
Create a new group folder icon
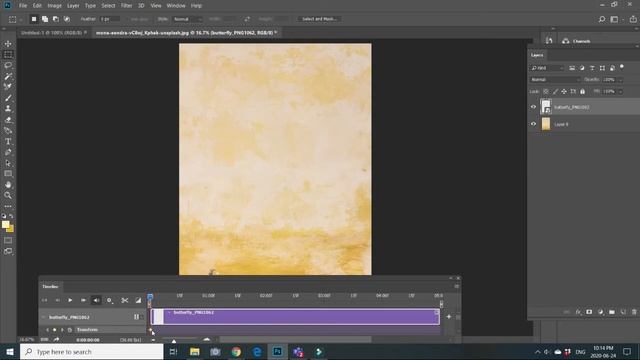click(612, 312)
